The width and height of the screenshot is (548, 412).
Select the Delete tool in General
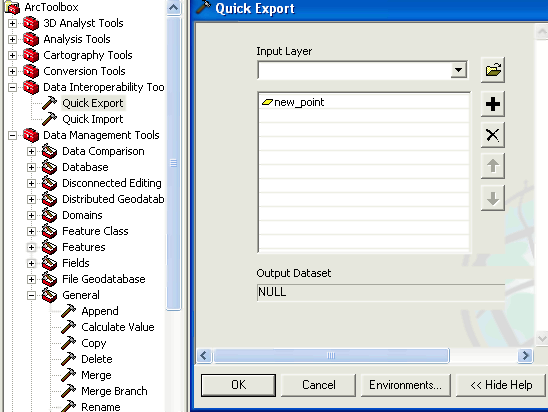point(97,359)
